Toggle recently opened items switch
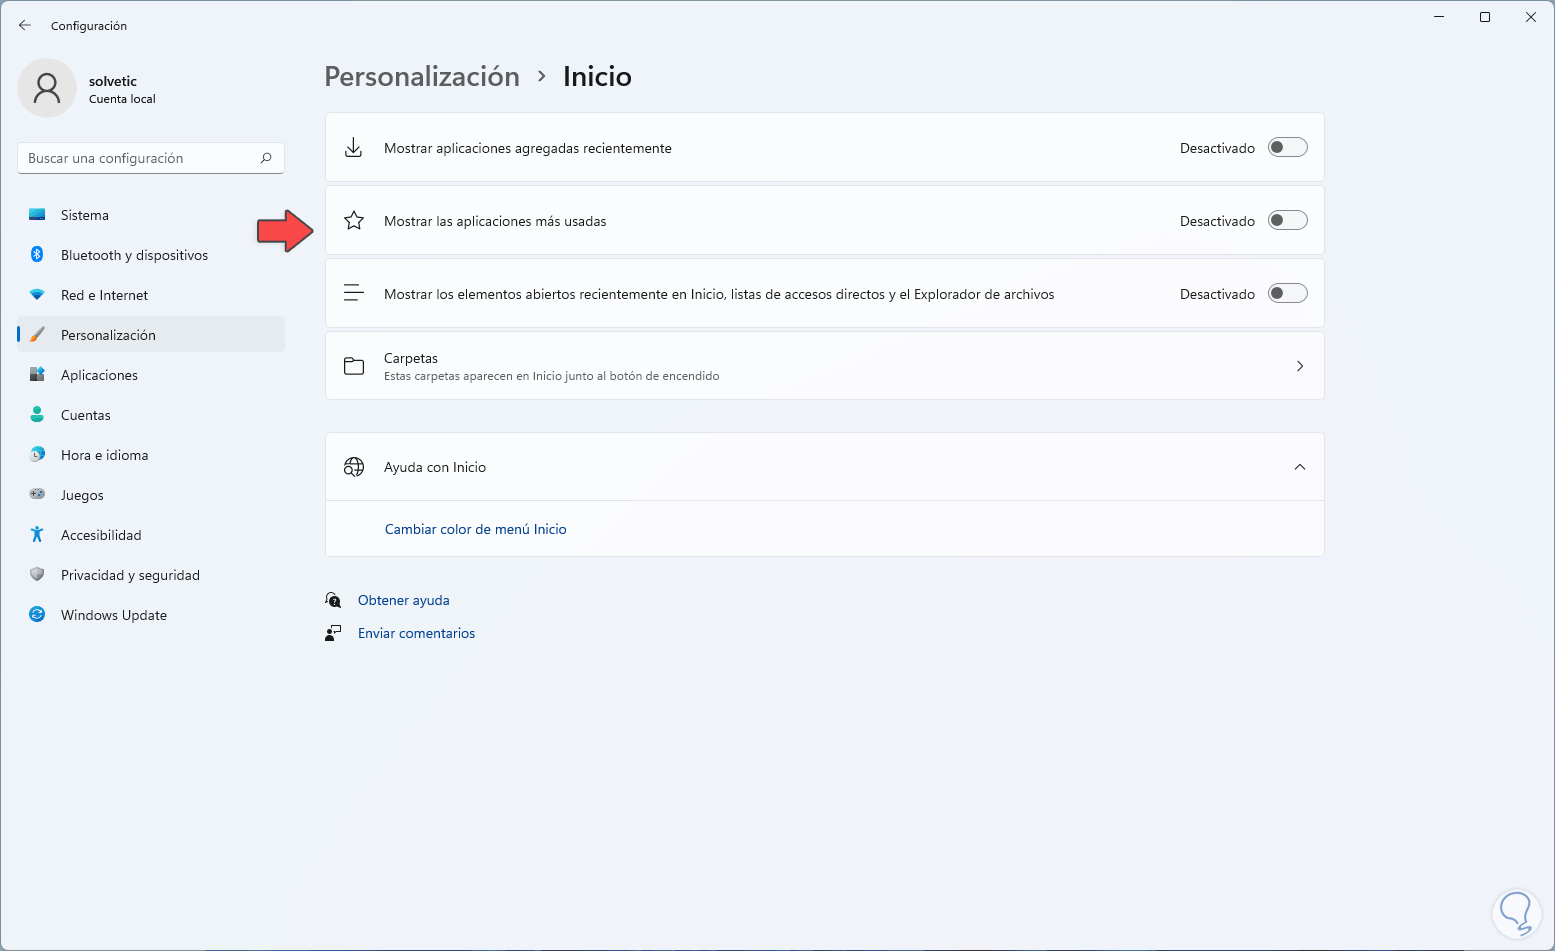The image size is (1555, 951). (x=1287, y=294)
